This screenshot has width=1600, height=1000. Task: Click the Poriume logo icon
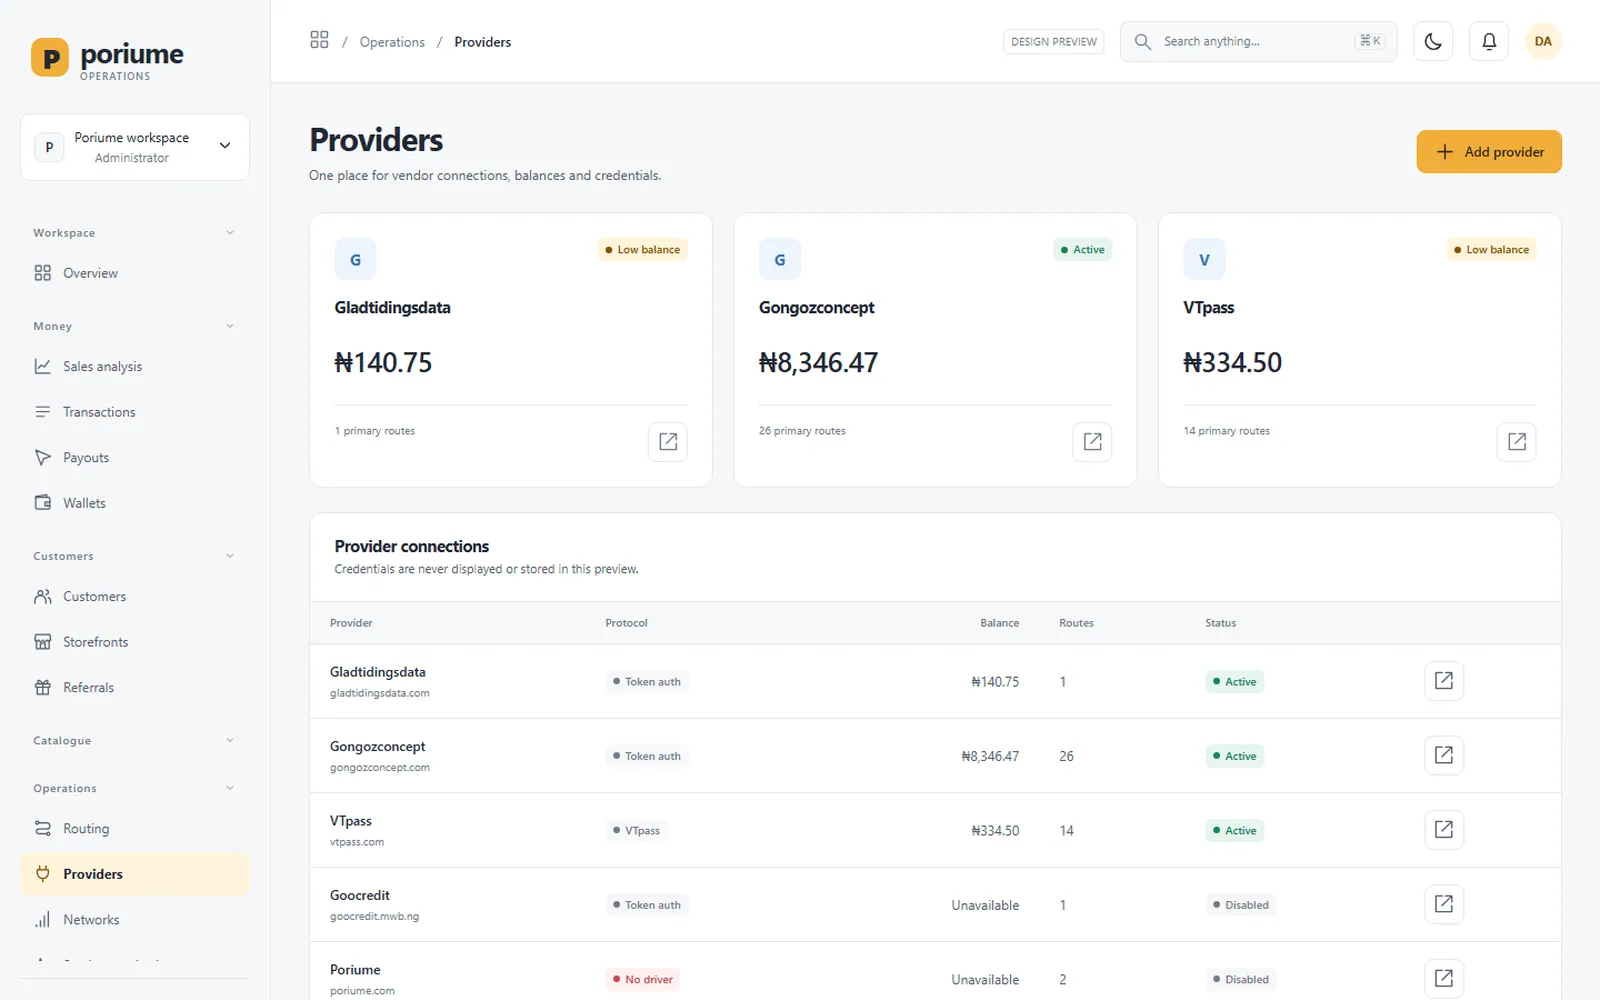[50, 58]
